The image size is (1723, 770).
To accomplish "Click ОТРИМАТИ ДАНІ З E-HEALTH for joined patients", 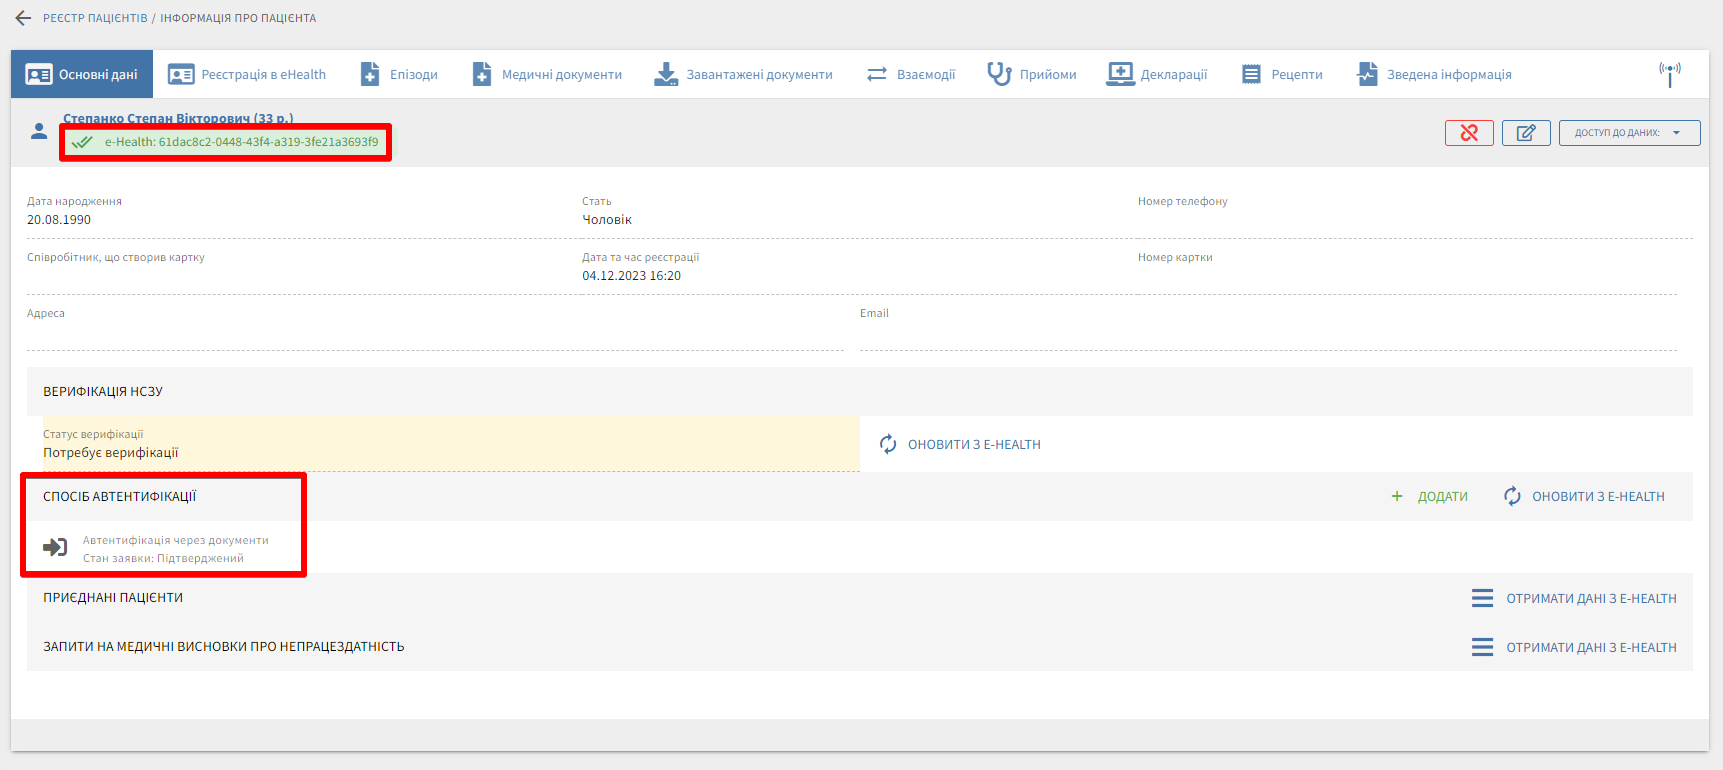I will tap(1591, 598).
